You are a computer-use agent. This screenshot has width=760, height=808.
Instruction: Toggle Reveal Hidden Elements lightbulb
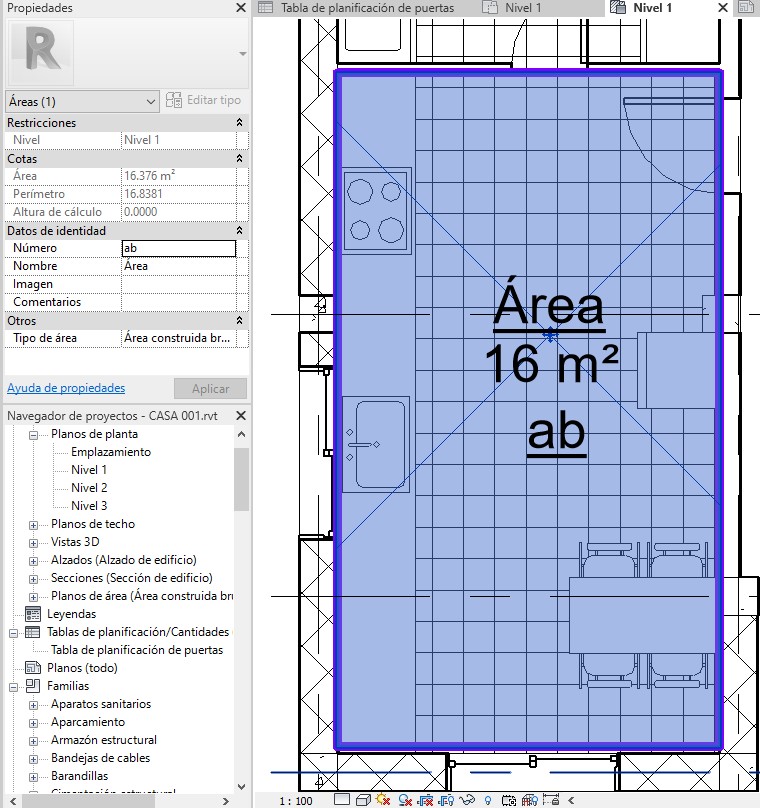point(488,801)
